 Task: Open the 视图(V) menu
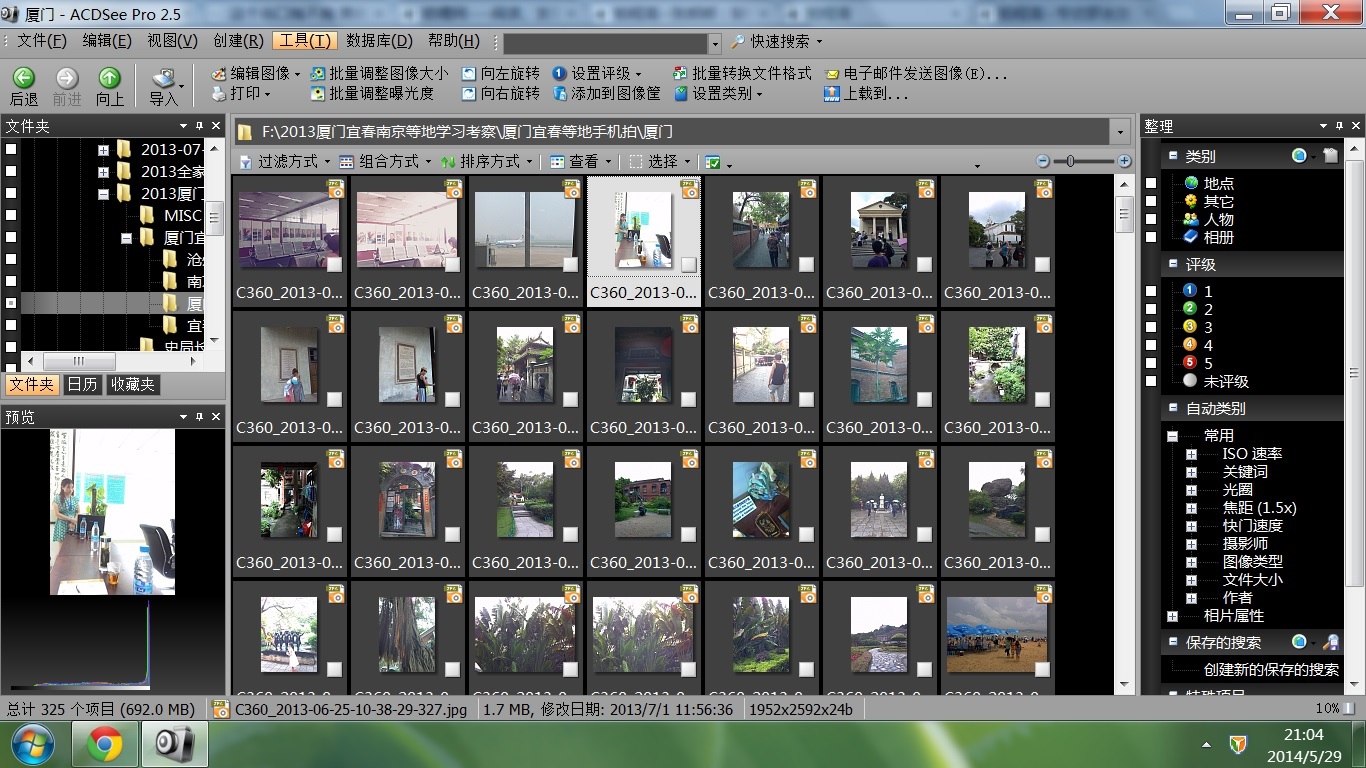(173, 41)
